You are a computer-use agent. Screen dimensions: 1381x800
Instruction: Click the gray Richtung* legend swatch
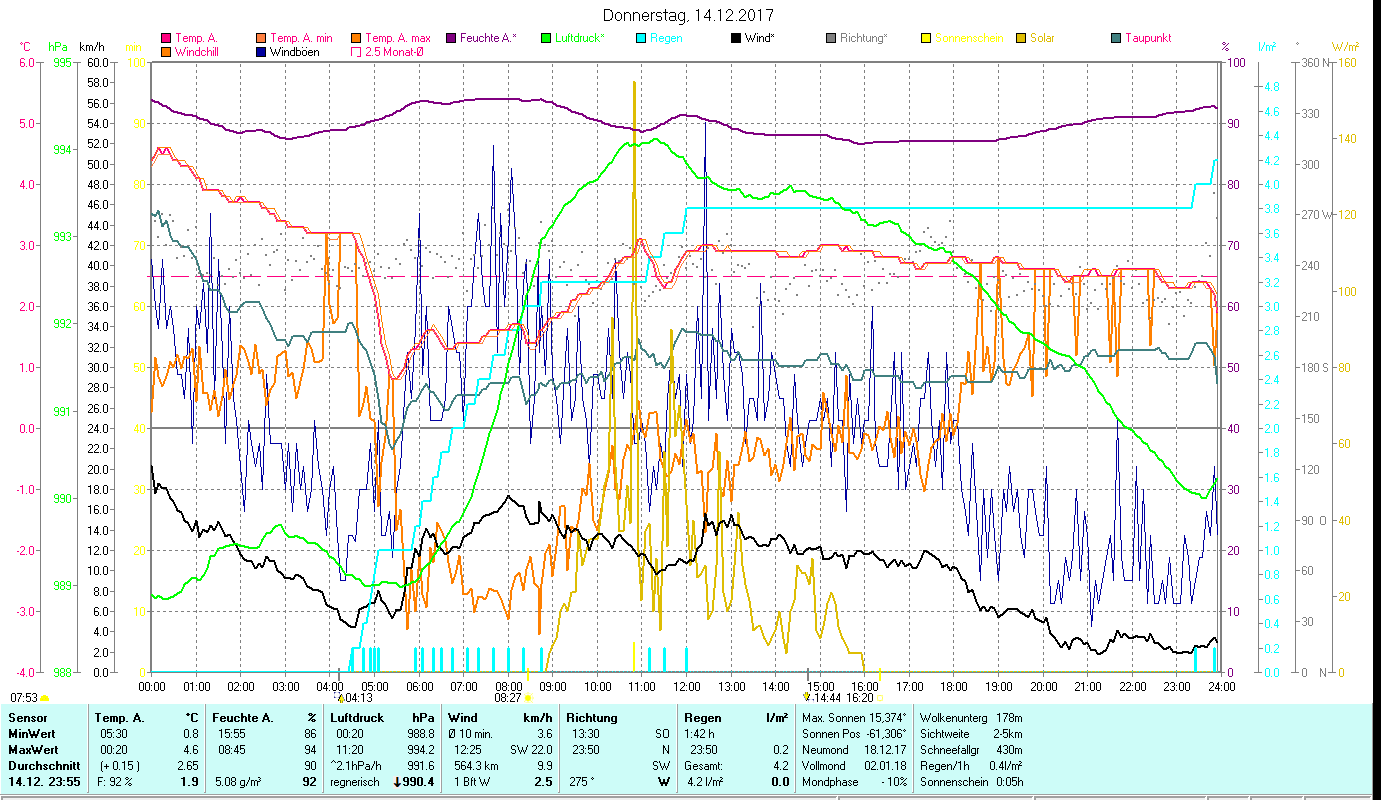coord(831,38)
